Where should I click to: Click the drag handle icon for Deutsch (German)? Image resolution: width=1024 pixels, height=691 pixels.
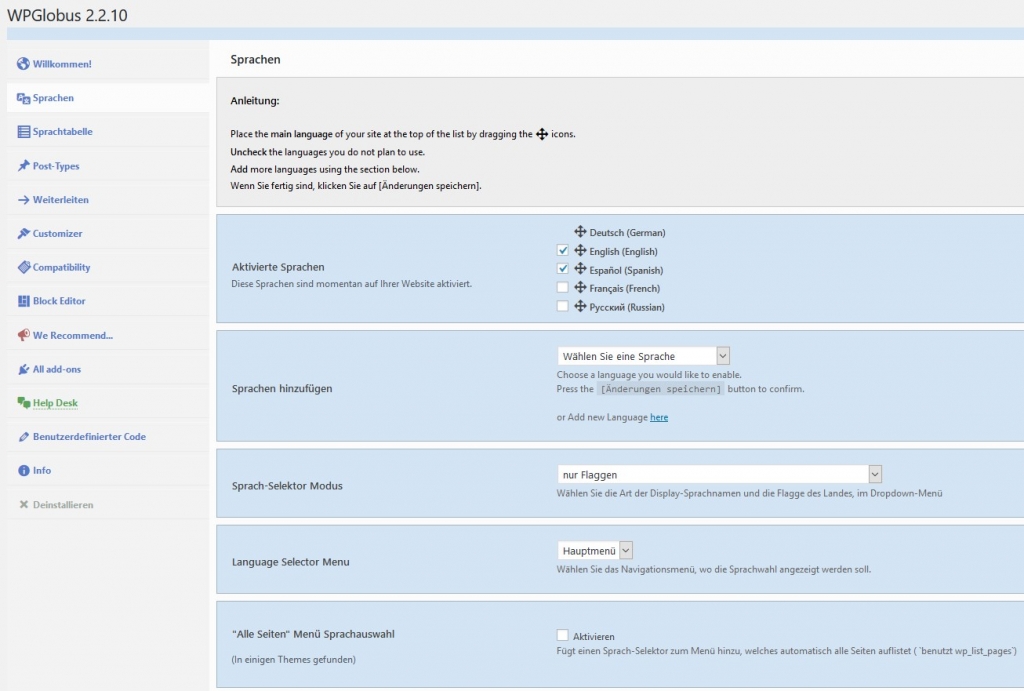[x=580, y=231]
